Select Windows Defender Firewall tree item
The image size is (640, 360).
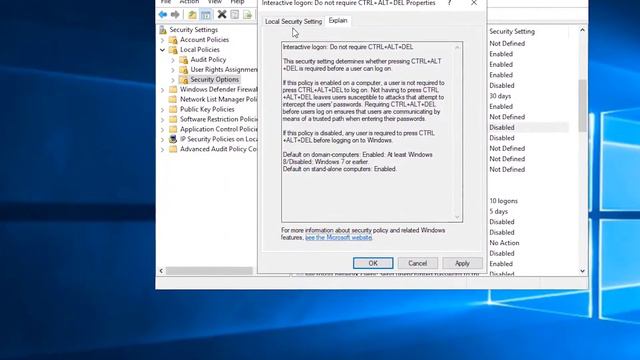pyautogui.click(x=218, y=89)
